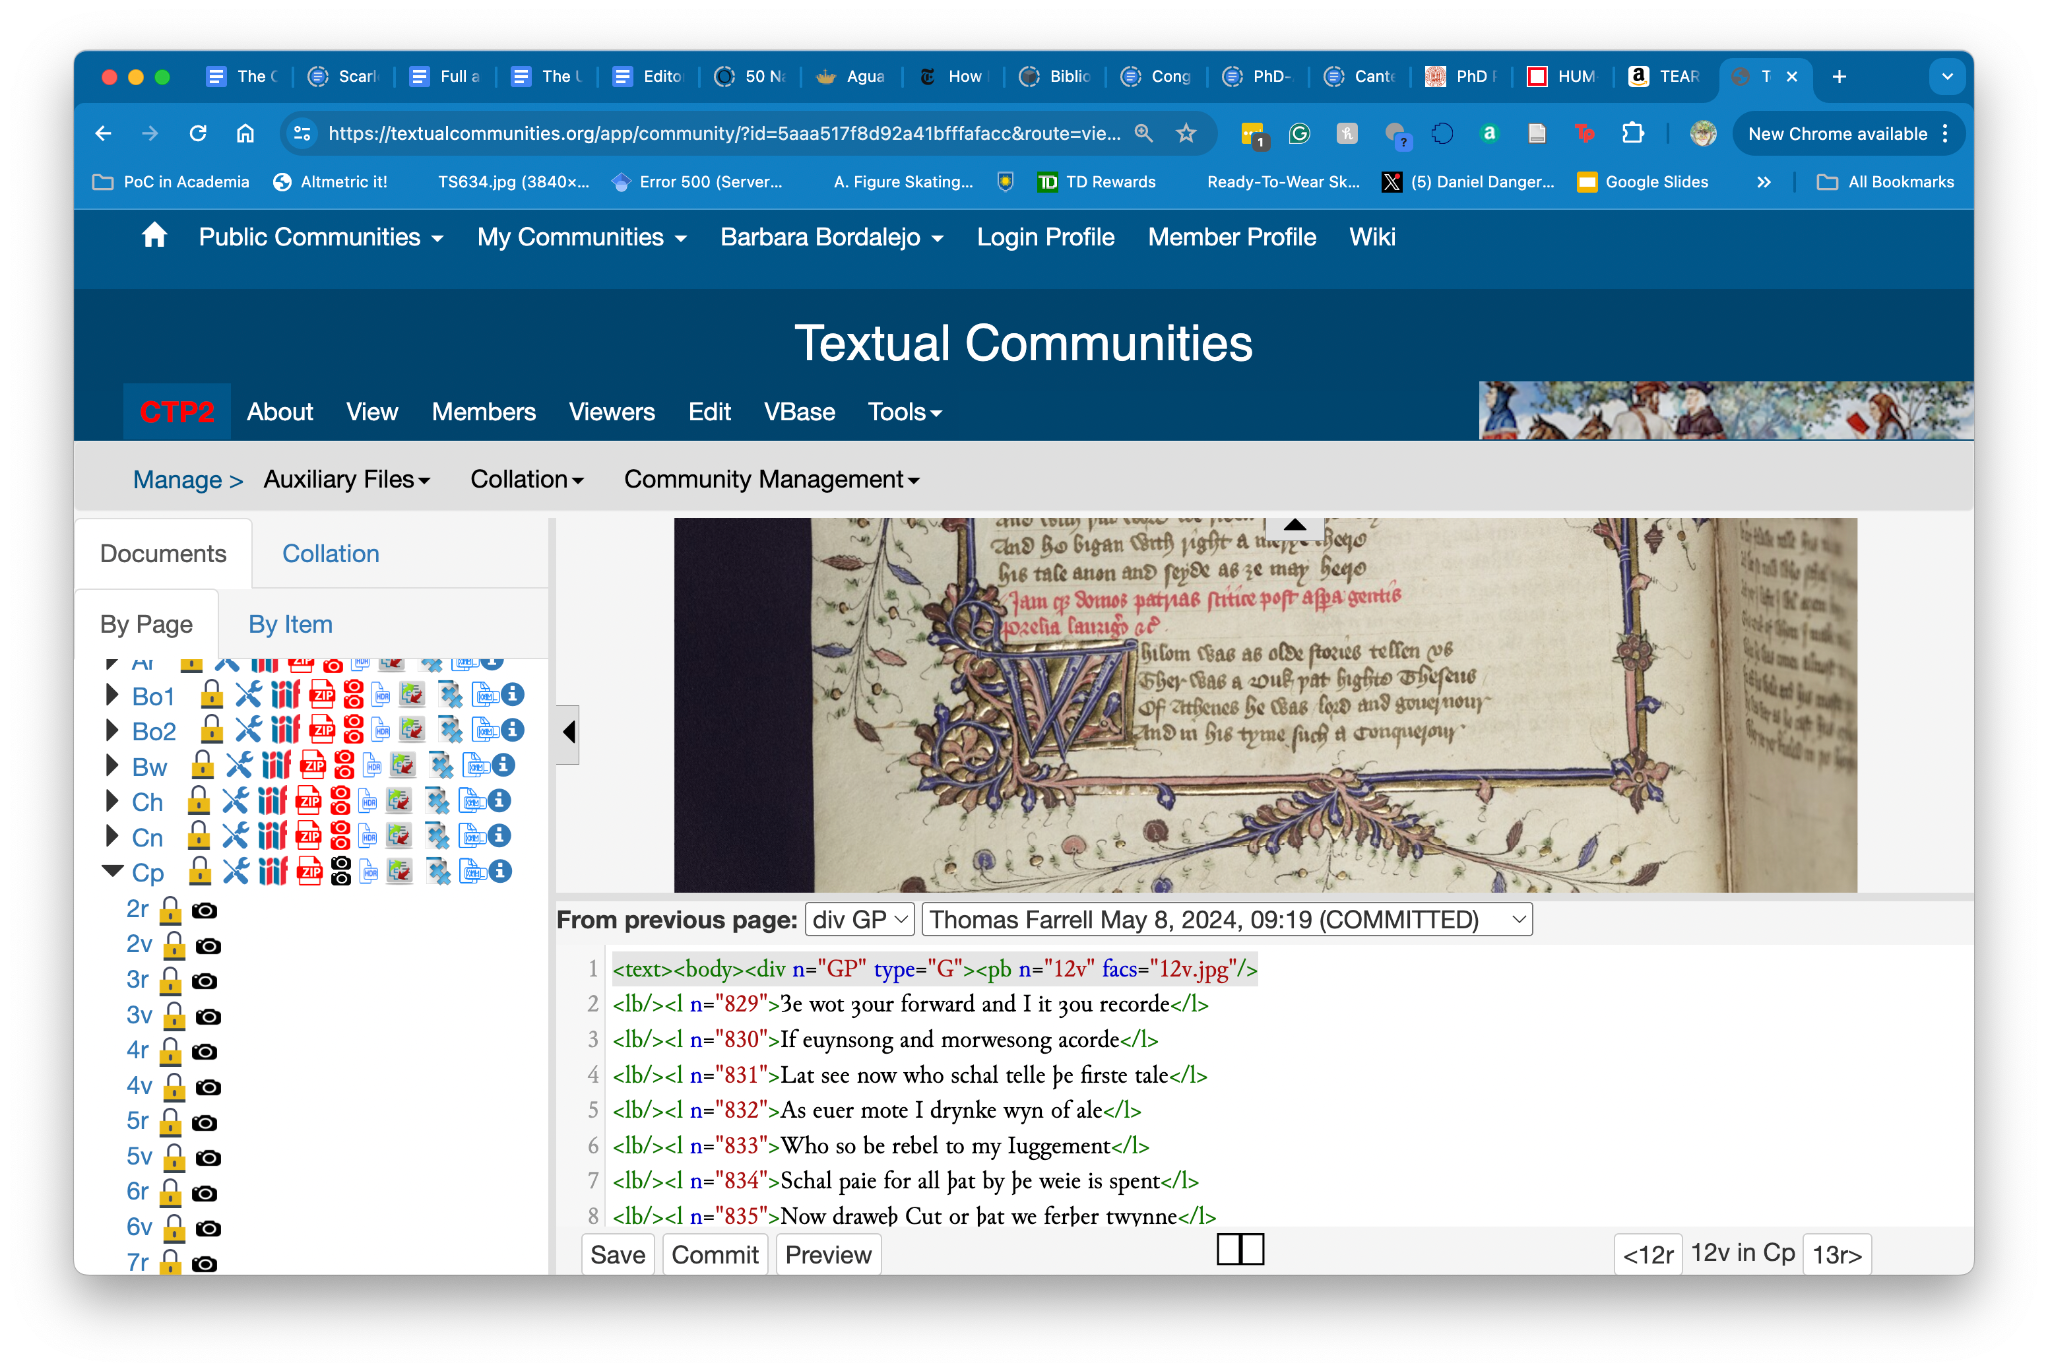Expand the Cn document tree
The image size is (2048, 1372).
coord(112,835)
